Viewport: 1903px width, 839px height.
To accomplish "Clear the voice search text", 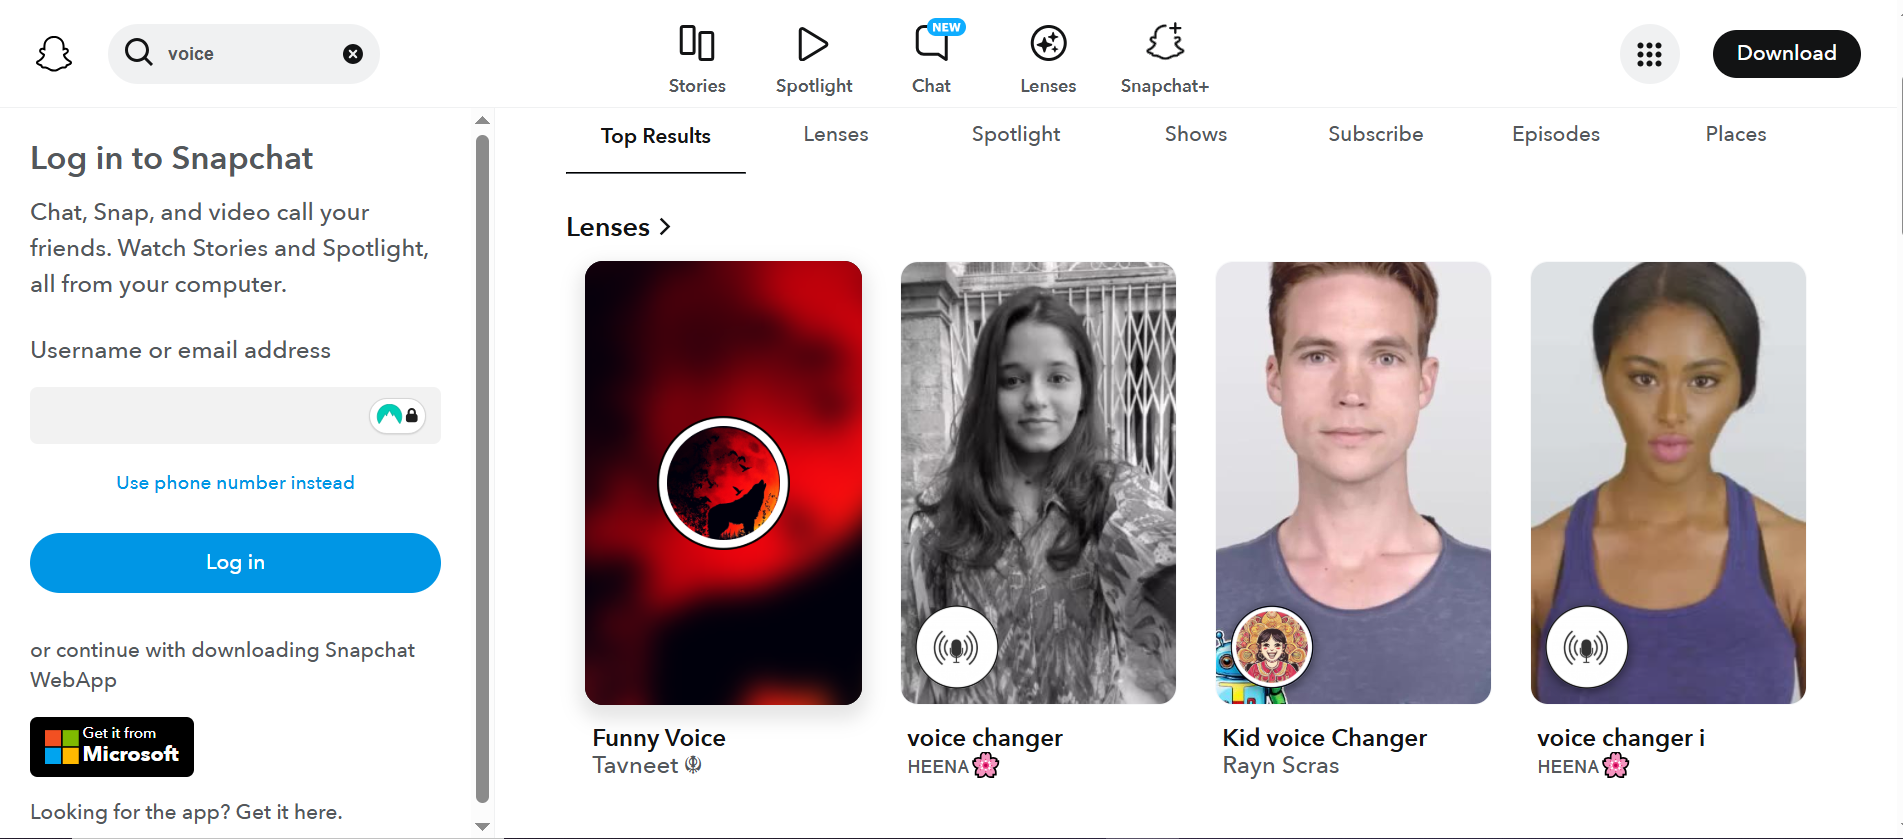I will coord(353,54).
